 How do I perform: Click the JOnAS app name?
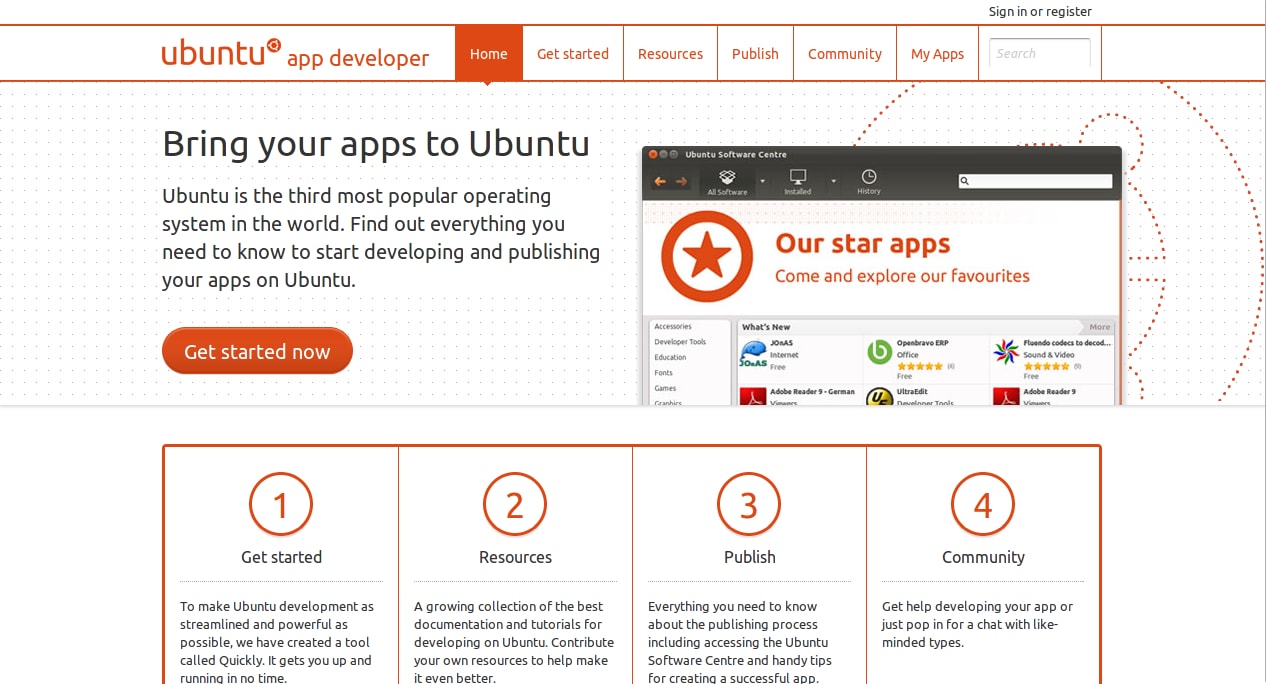(782, 343)
